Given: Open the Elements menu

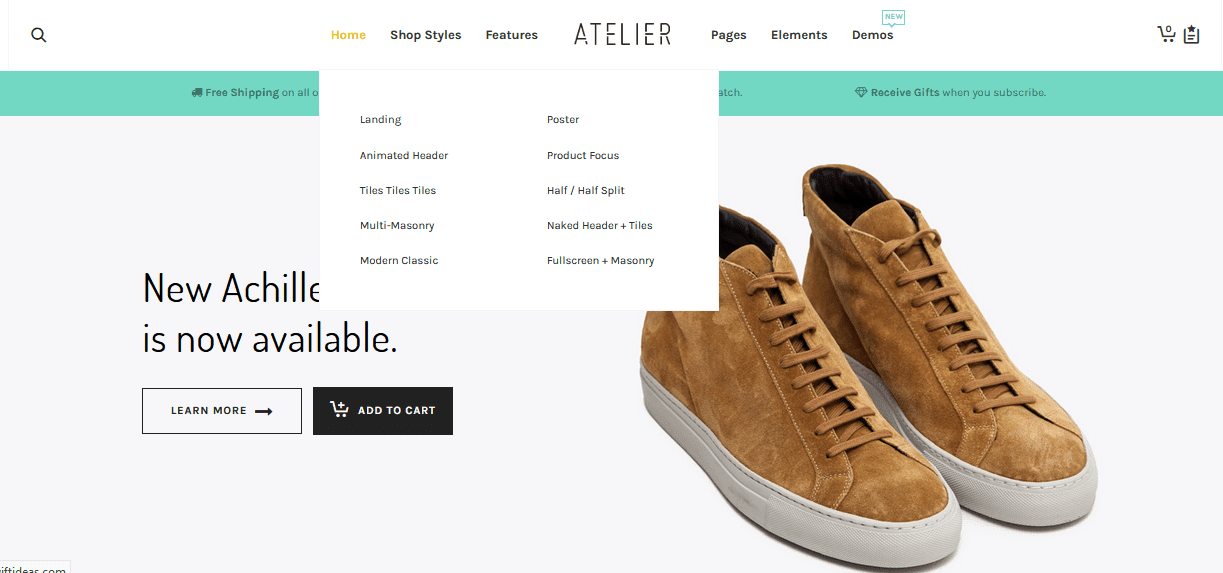Looking at the screenshot, I should click(799, 35).
